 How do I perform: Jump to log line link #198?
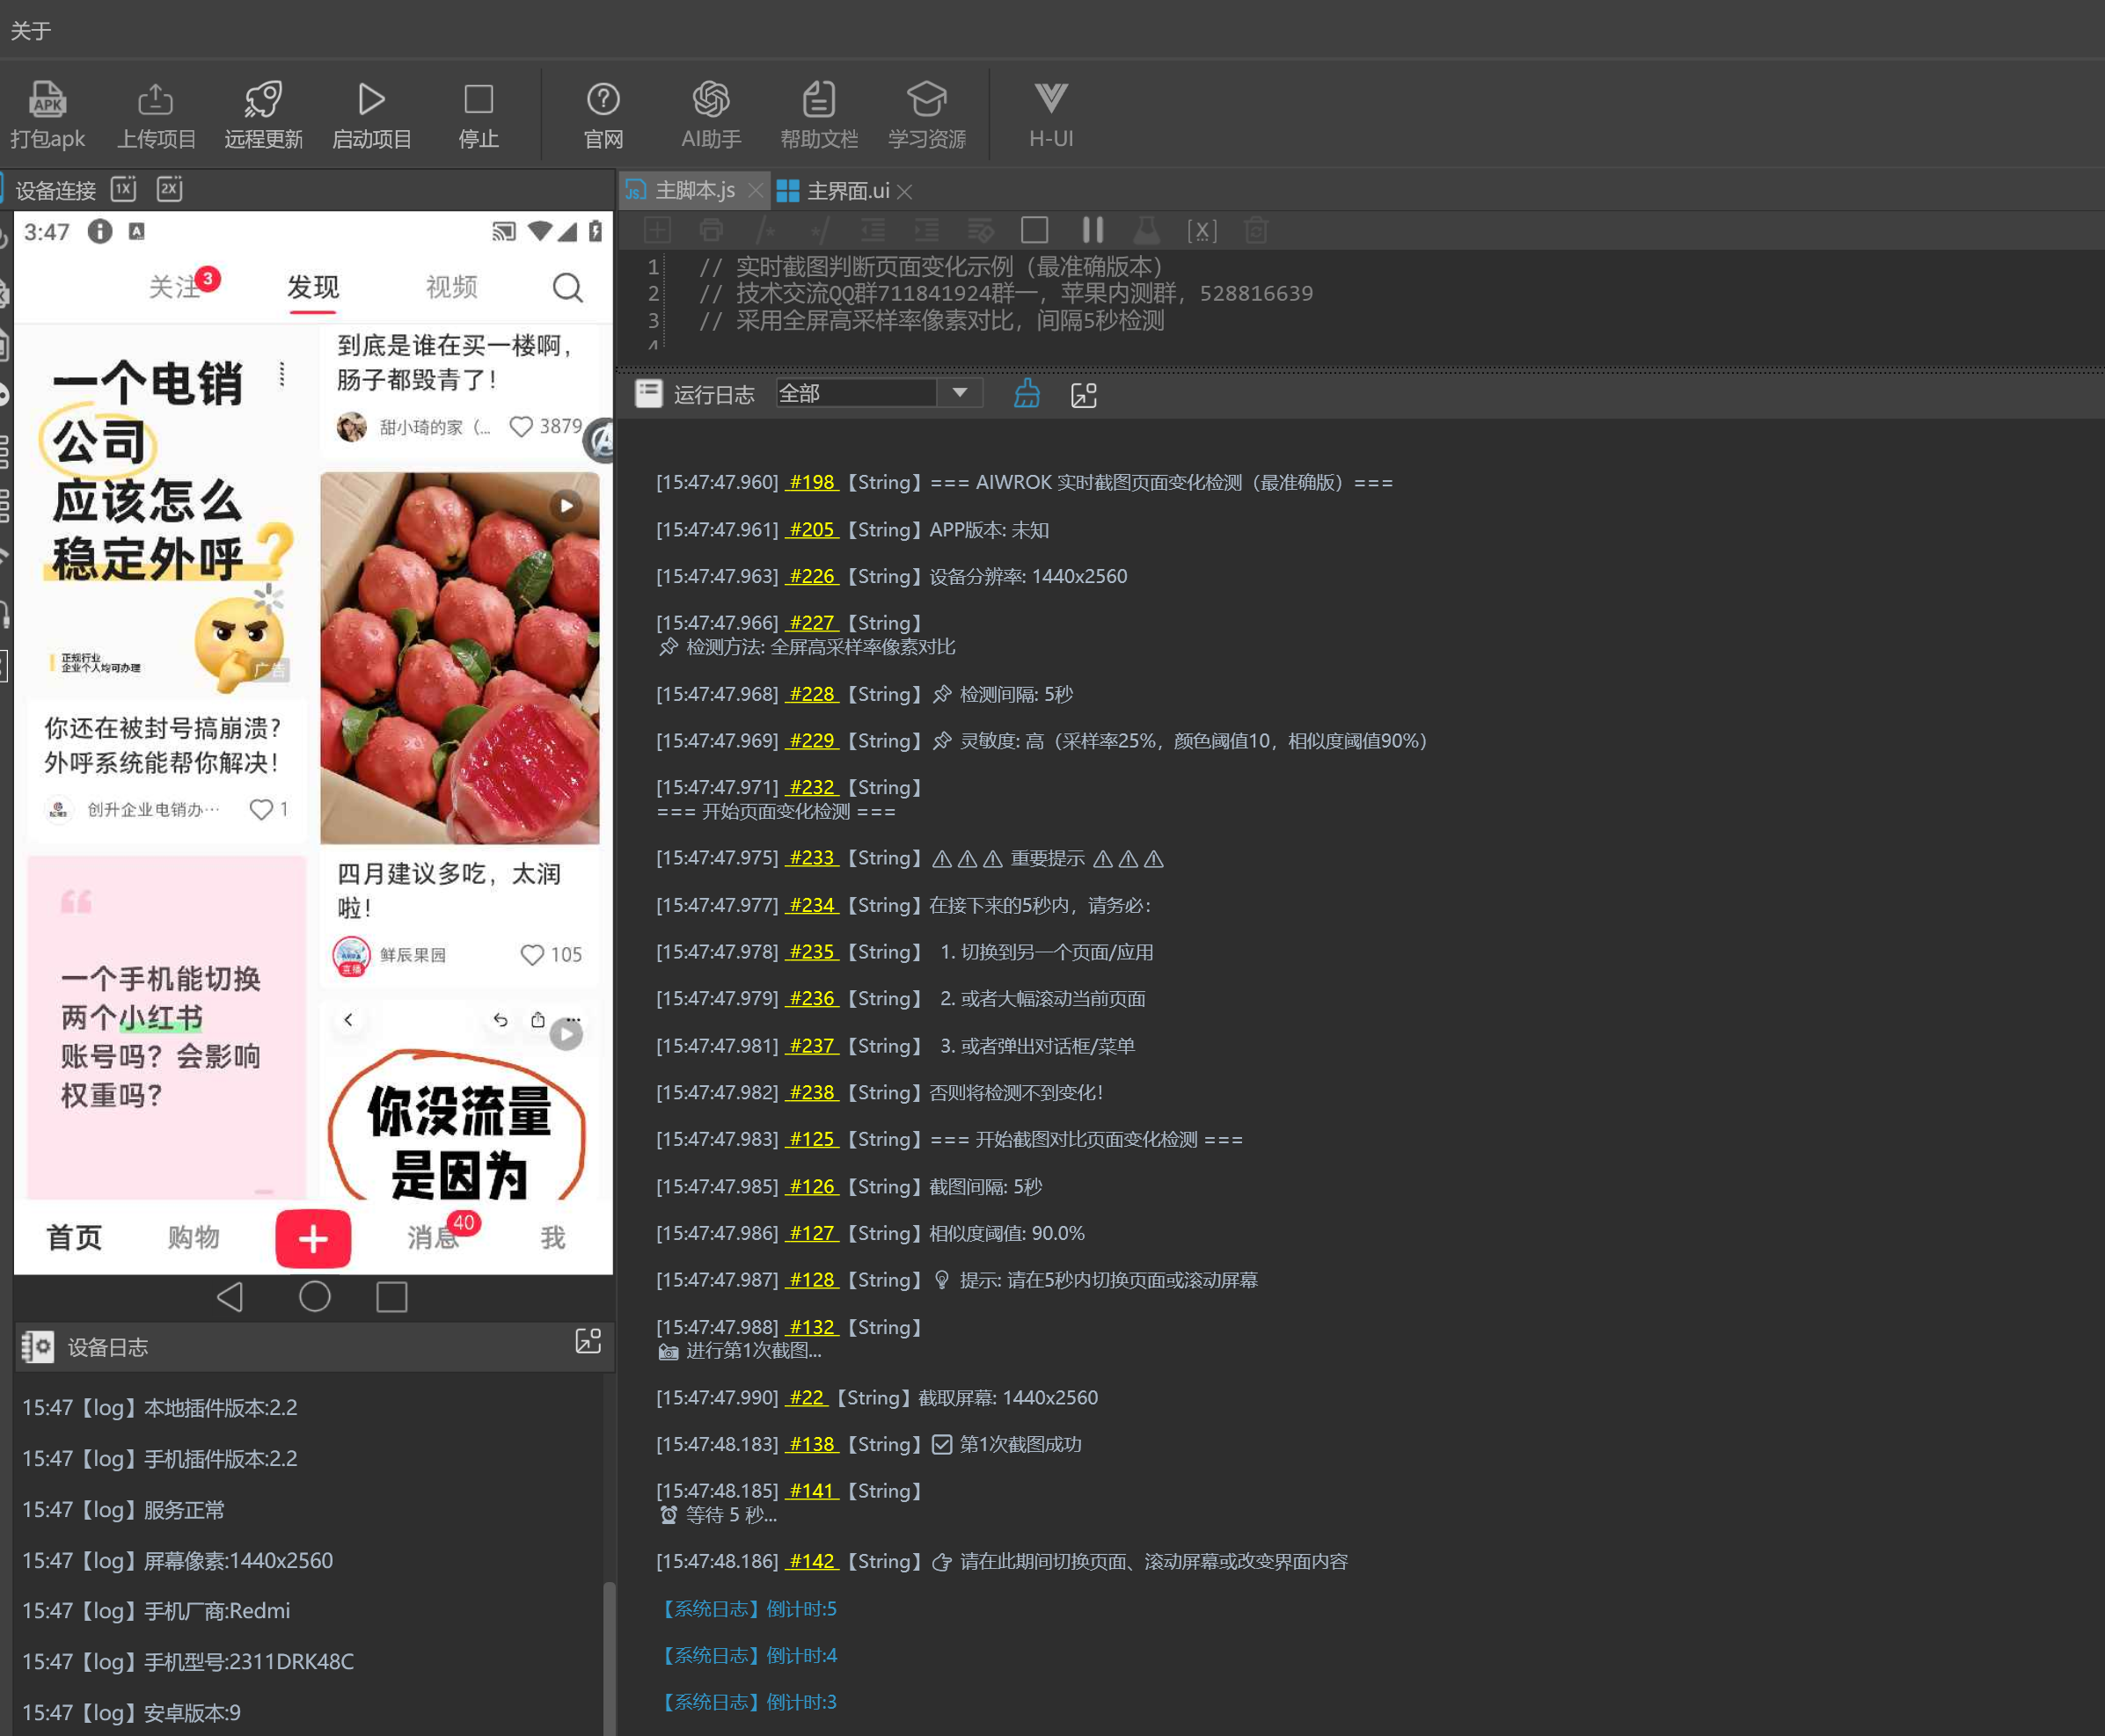coord(812,482)
